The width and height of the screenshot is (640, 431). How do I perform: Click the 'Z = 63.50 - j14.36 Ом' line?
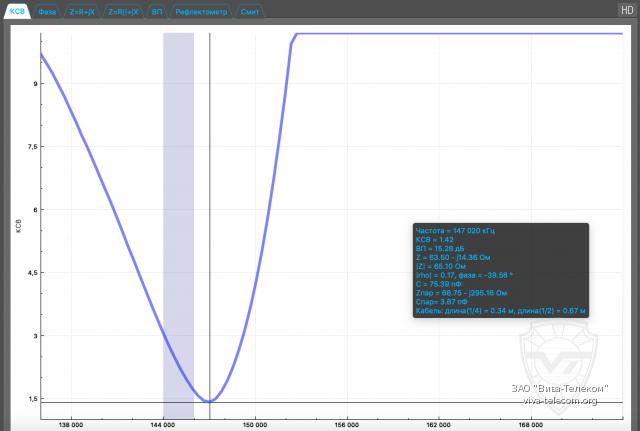click(453, 258)
